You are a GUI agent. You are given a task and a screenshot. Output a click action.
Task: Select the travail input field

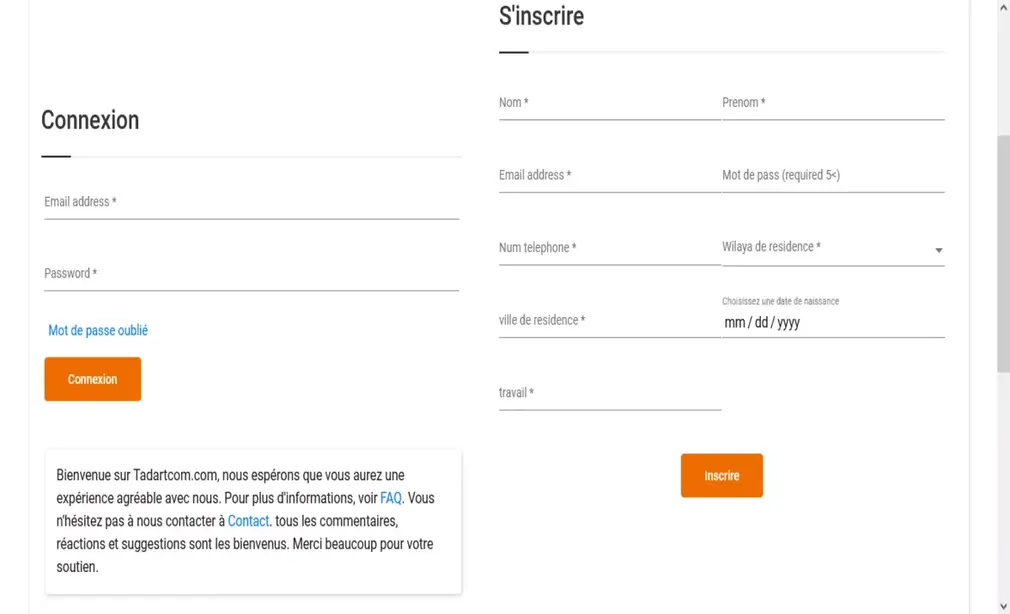pyautogui.click(x=609, y=394)
